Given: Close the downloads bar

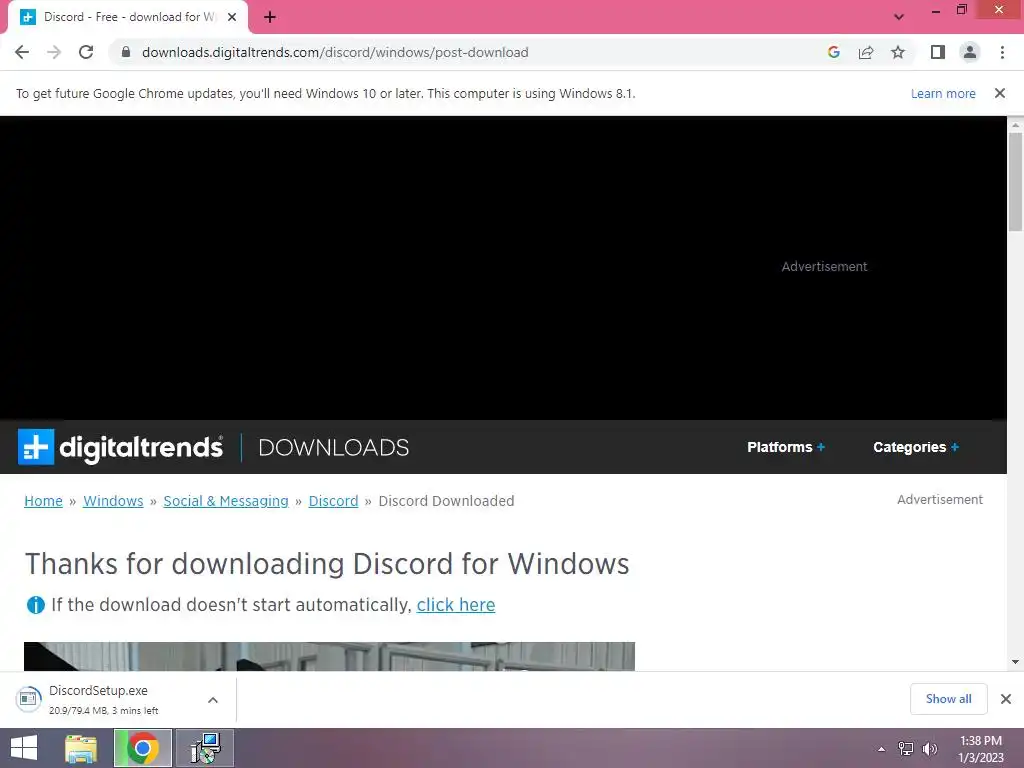Looking at the screenshot, I should (1006, 699).
